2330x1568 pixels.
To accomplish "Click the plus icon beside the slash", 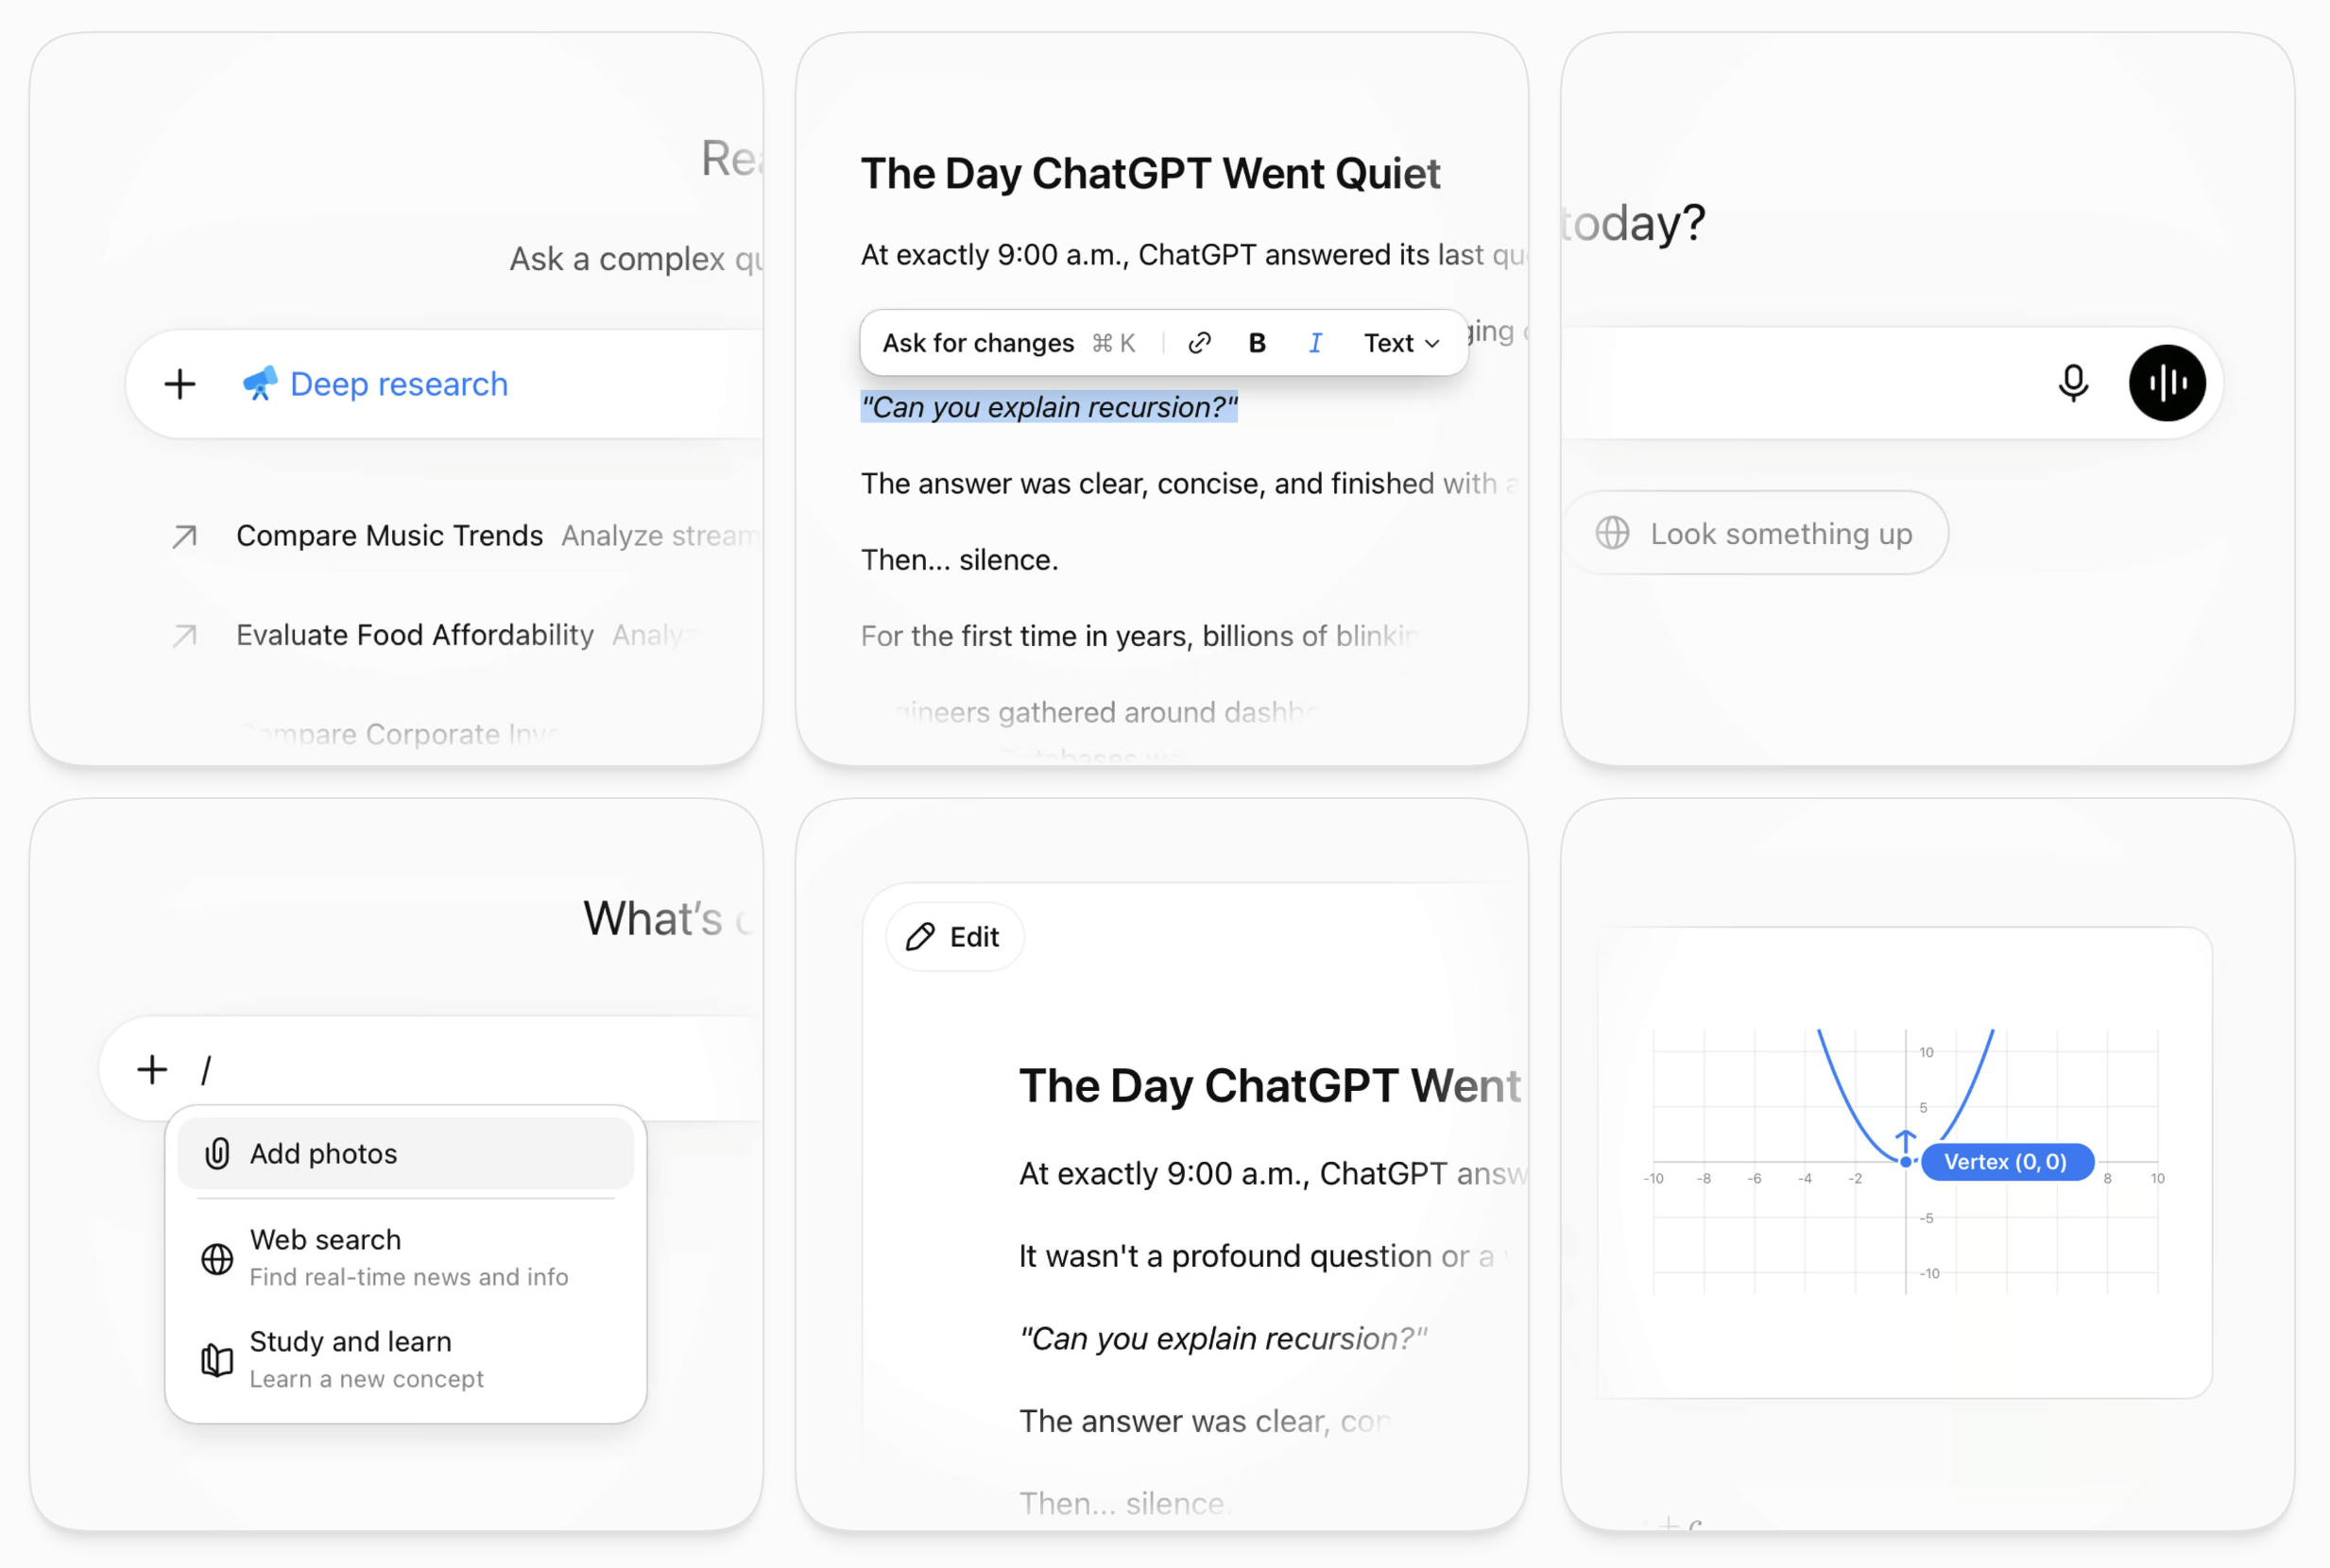I will pyautogui.click(x=152, y=1069).
